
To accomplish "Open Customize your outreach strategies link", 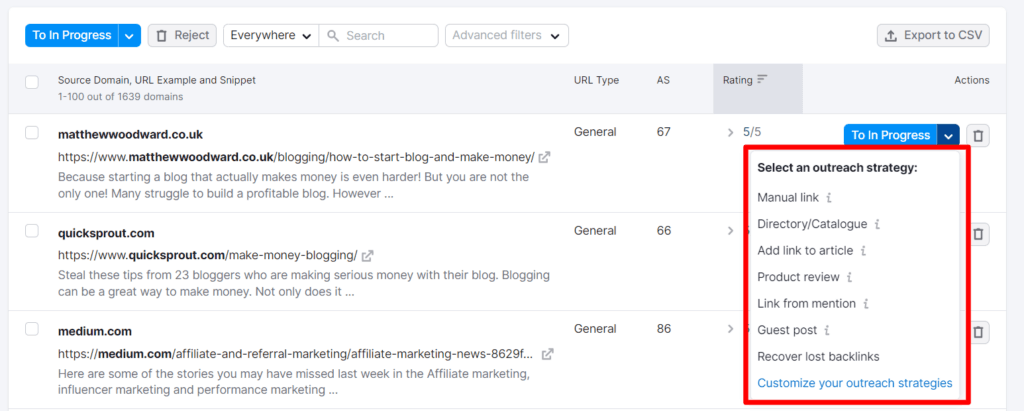I will pos(855,383).
